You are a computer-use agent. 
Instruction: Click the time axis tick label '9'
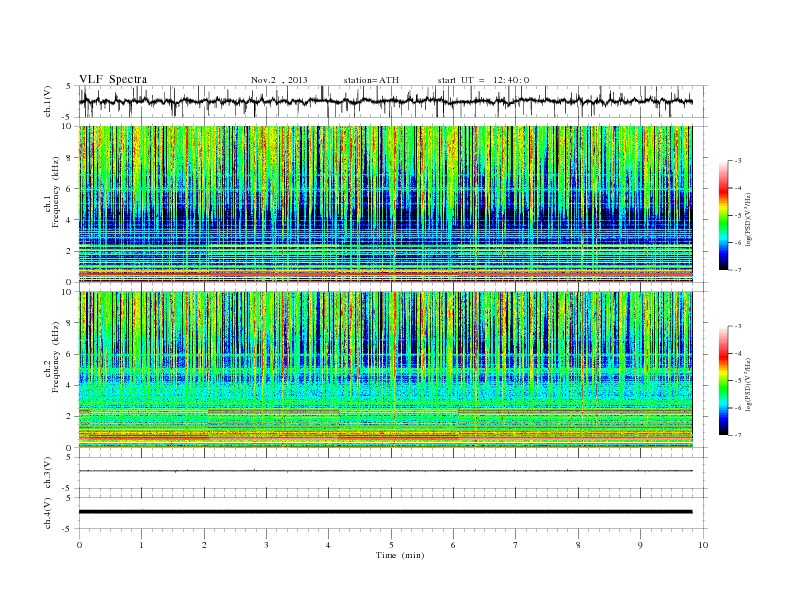click(640, 545)
